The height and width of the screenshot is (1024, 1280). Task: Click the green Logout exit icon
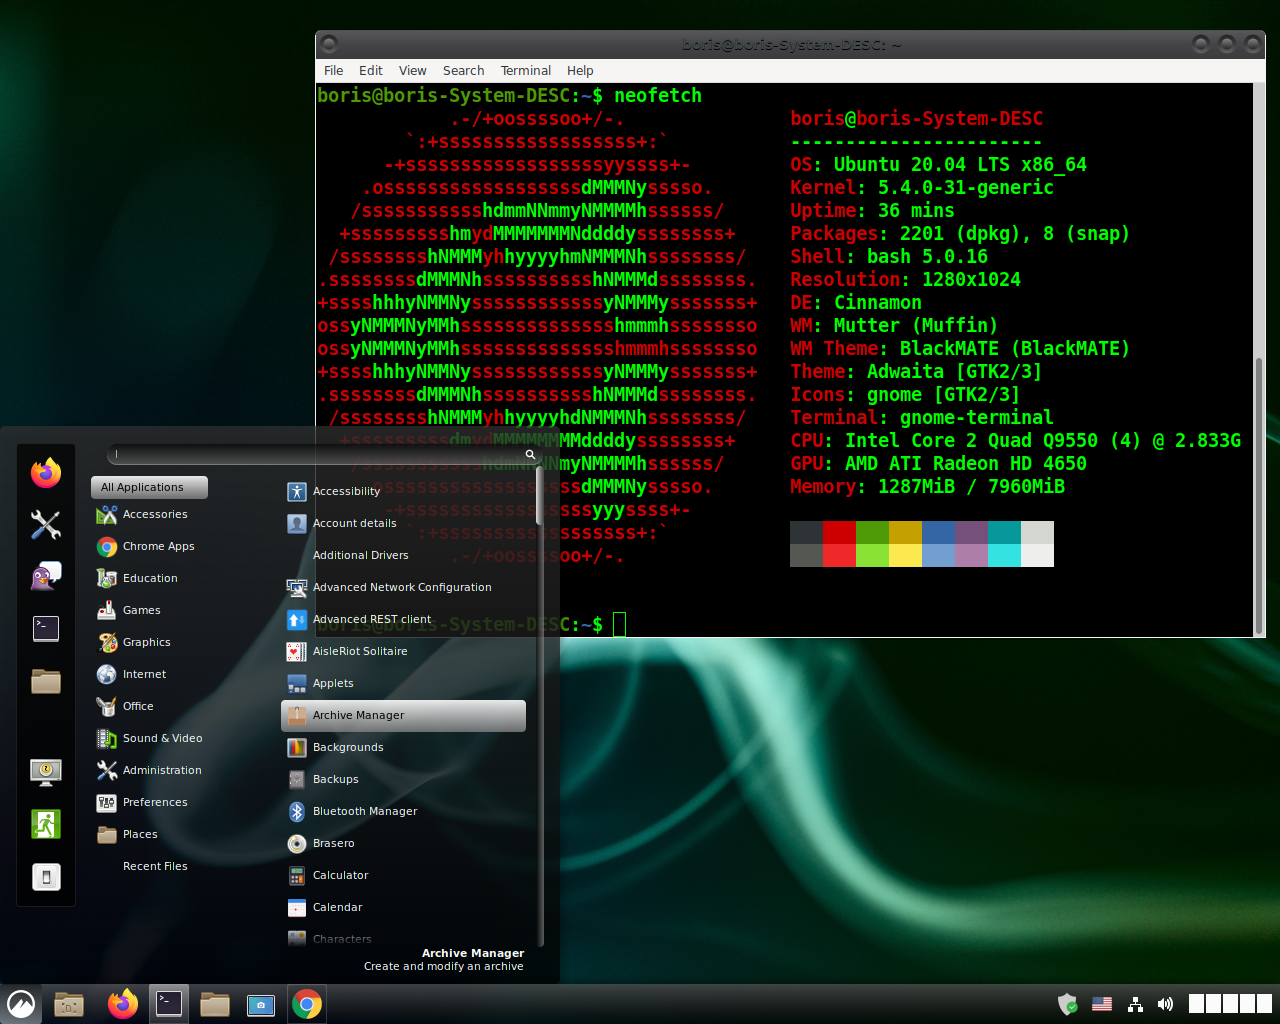click(x=46, y=824)
